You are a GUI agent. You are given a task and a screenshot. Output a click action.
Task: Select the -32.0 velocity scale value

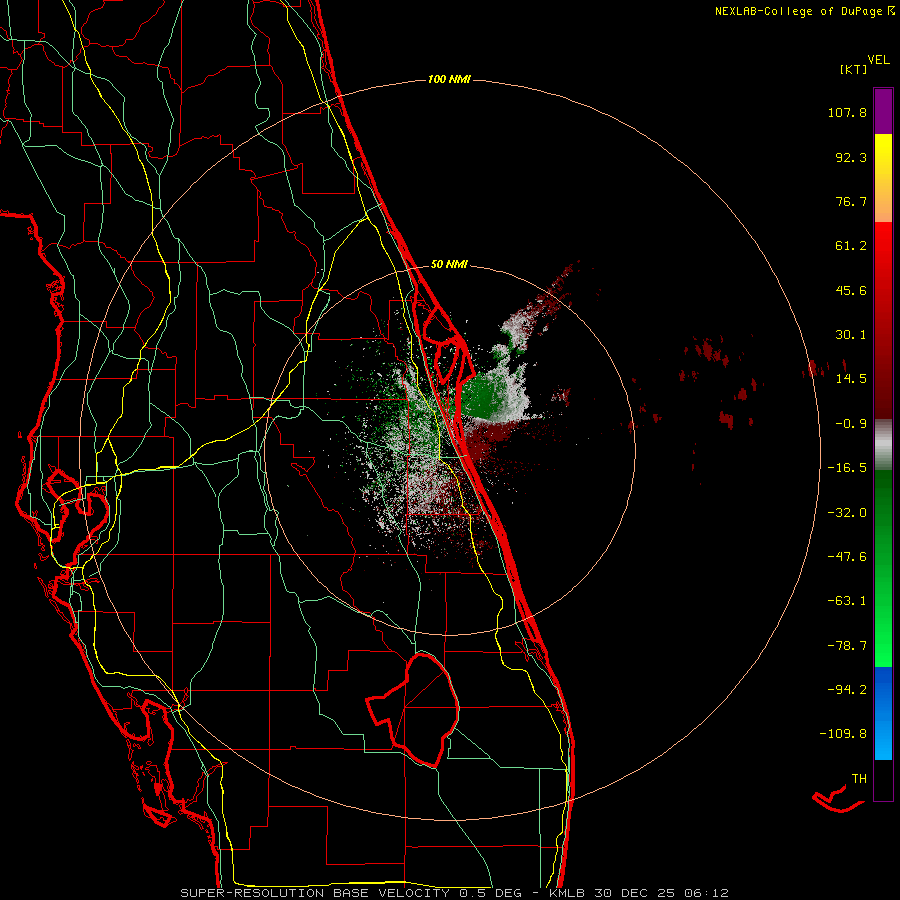tap(847, 513)
